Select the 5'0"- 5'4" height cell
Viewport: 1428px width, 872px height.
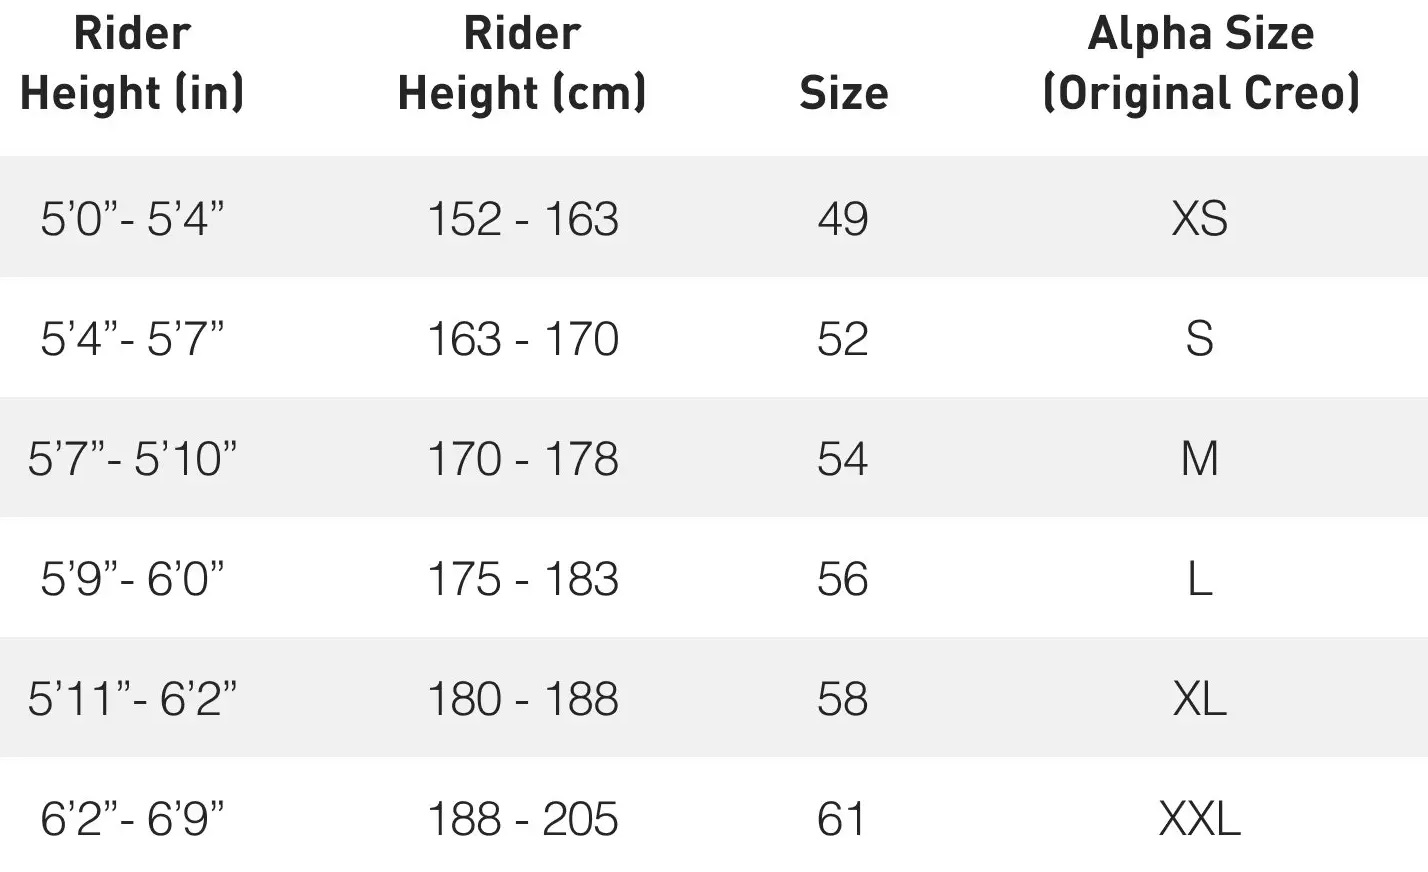(132, 218)
